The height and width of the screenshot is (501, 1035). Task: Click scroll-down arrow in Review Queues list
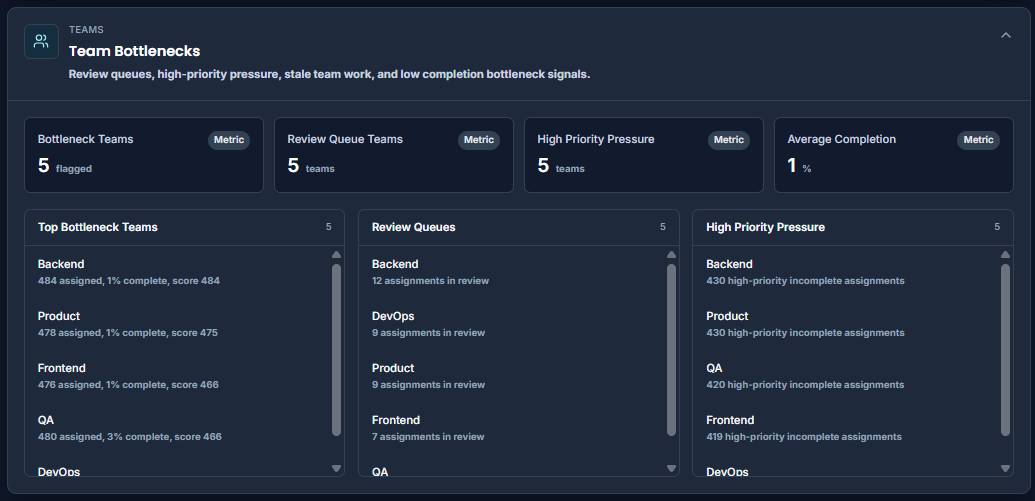[x=671, y=469]
